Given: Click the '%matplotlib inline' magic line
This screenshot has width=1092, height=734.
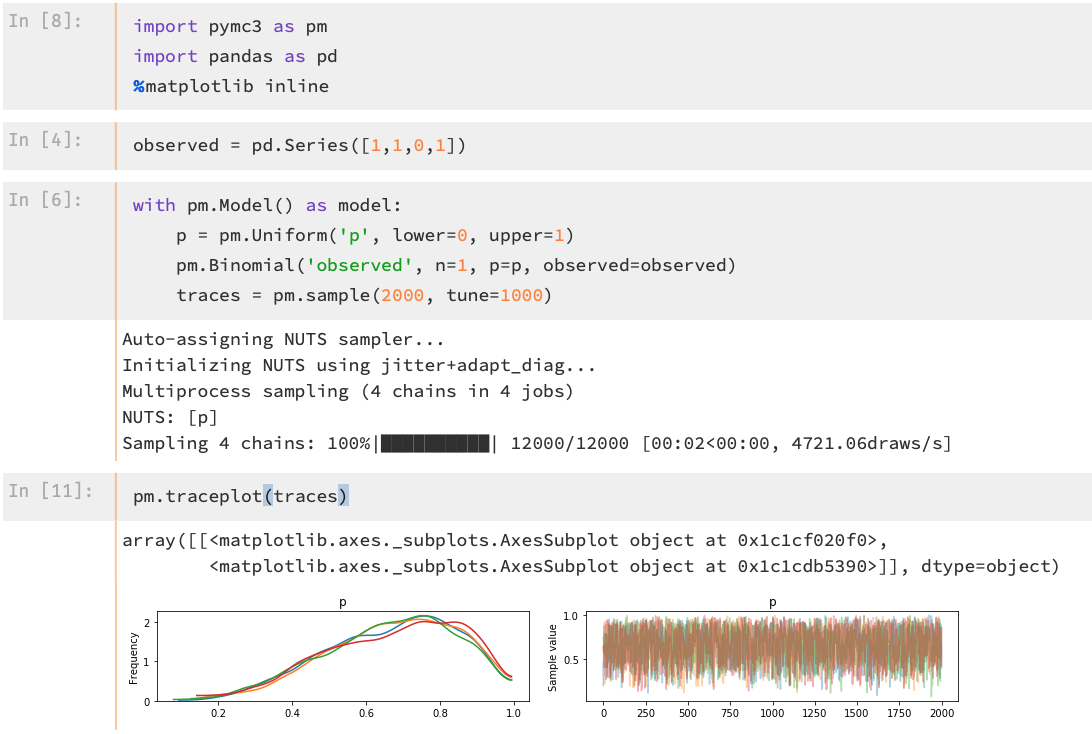Looking at the screenshot, I should pyautogui.click(x=231, y=86).
